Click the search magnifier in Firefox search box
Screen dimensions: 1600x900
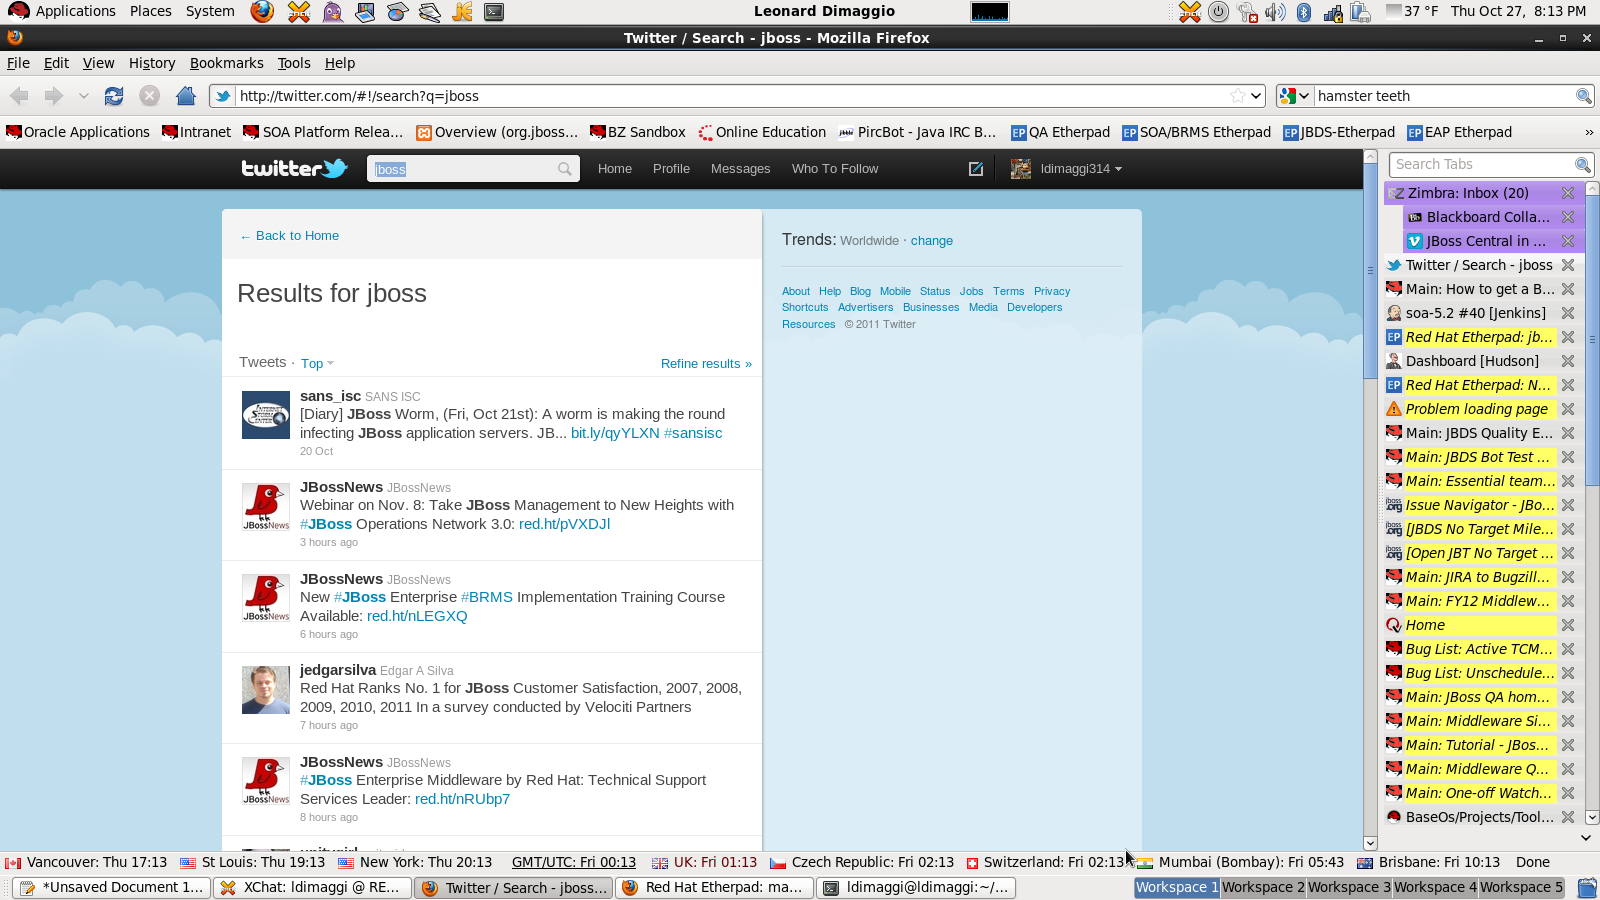point(1584,96)
